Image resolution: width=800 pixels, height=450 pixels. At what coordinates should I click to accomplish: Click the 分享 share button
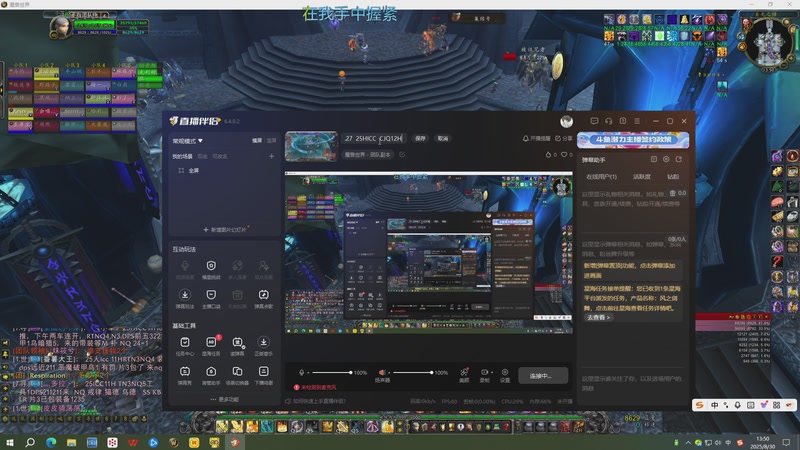(x=563, y=138)
